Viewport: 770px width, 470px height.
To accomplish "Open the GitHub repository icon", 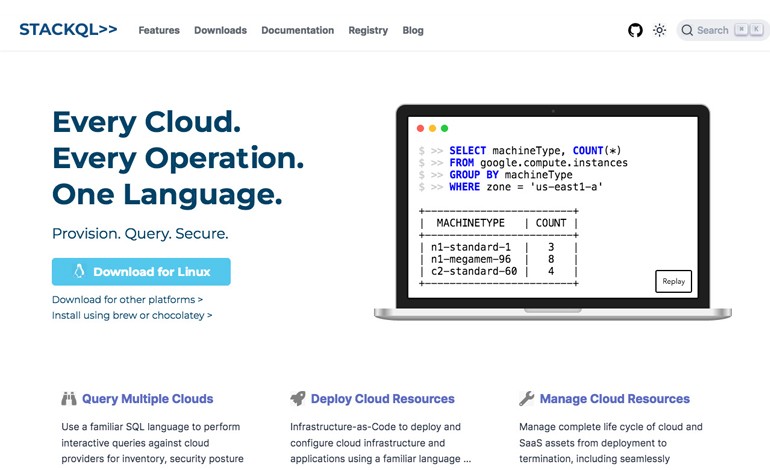I will (635, 30).
